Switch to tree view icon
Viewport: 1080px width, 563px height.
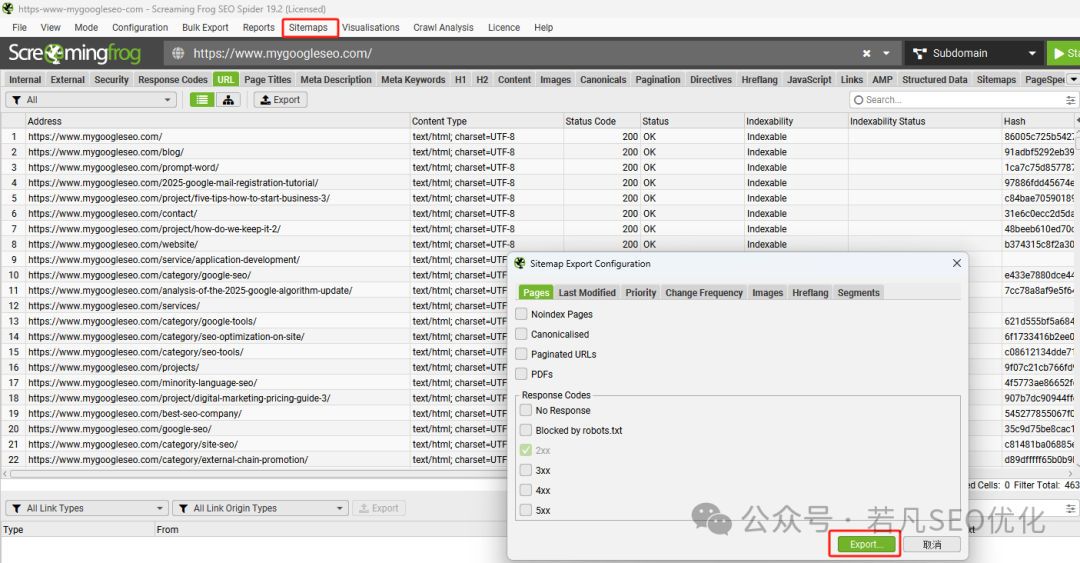coord(228,100)
